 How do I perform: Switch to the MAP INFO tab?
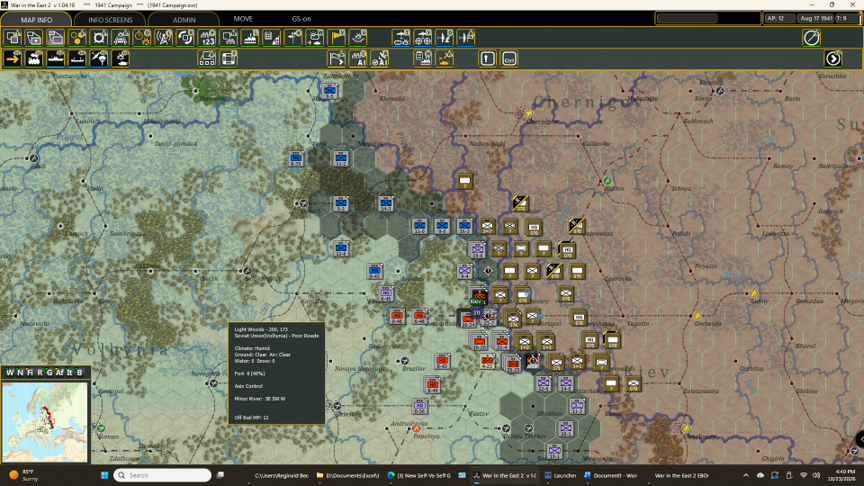[x=36, y=19]
